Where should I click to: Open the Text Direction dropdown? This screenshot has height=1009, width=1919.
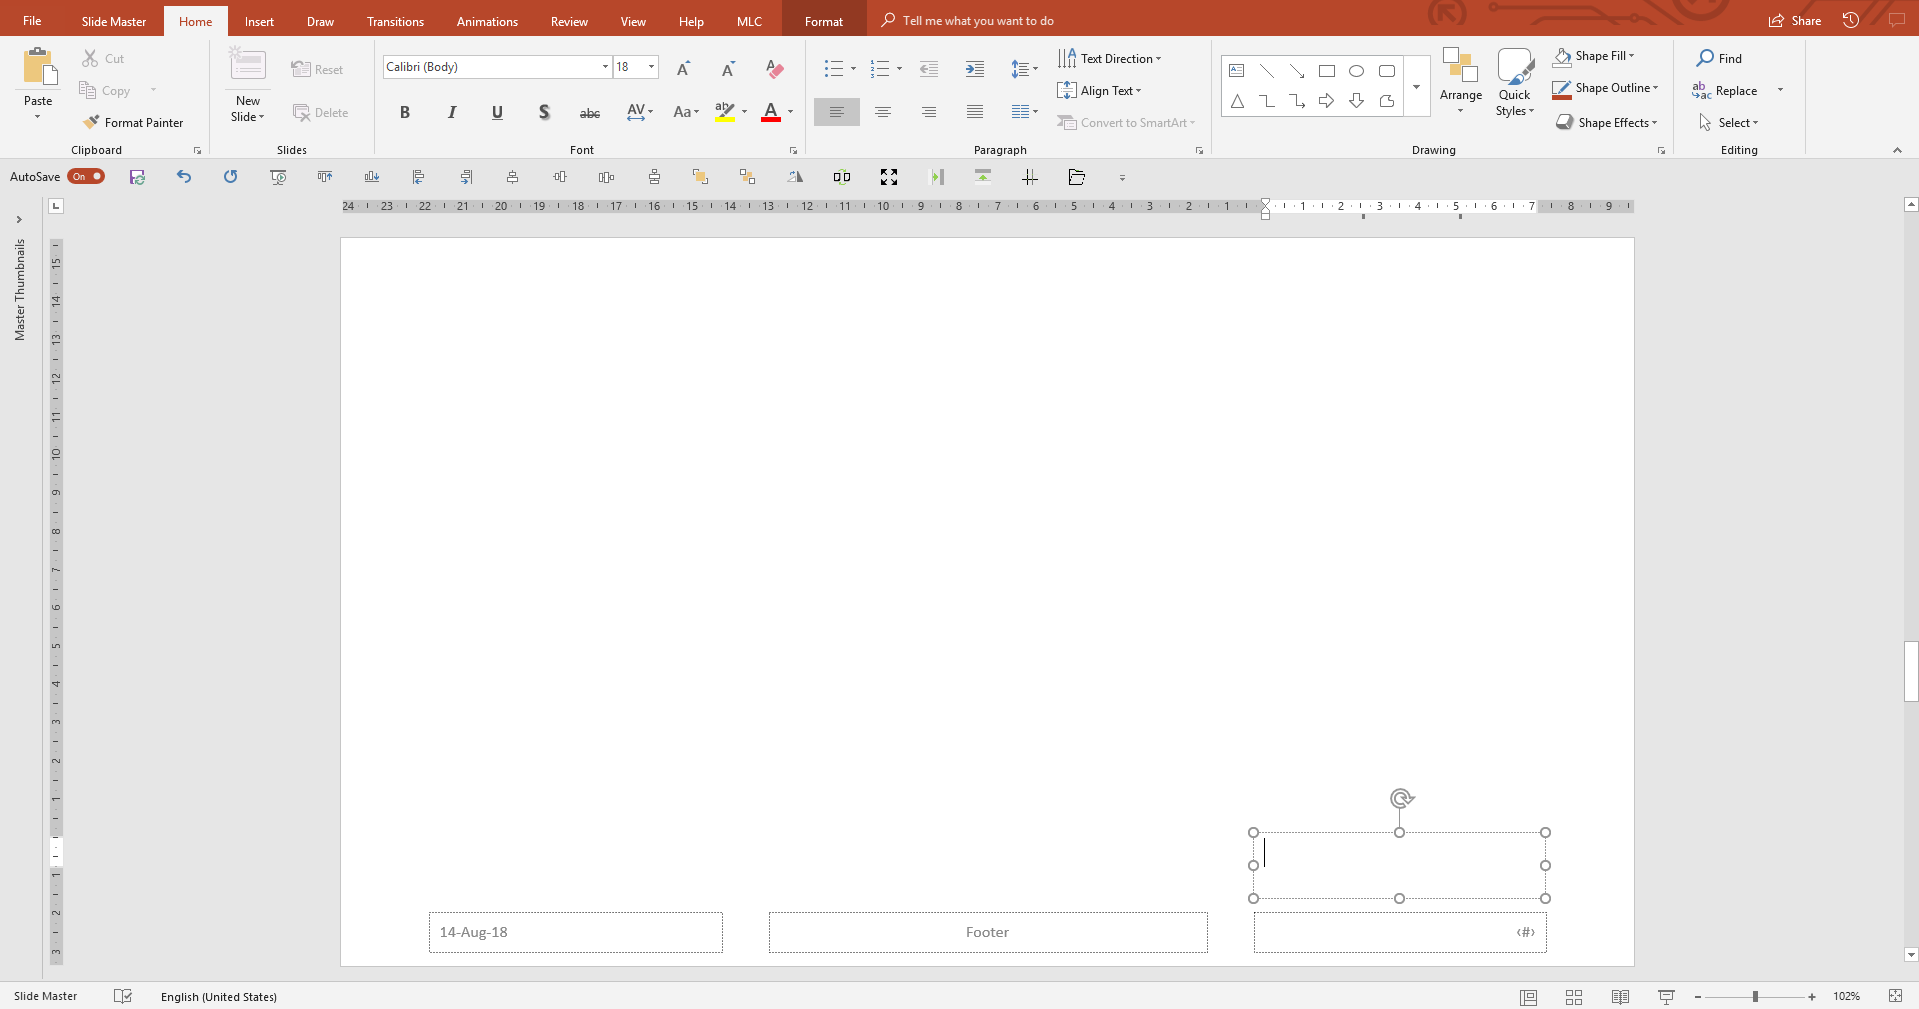[x=1109, y=58]
